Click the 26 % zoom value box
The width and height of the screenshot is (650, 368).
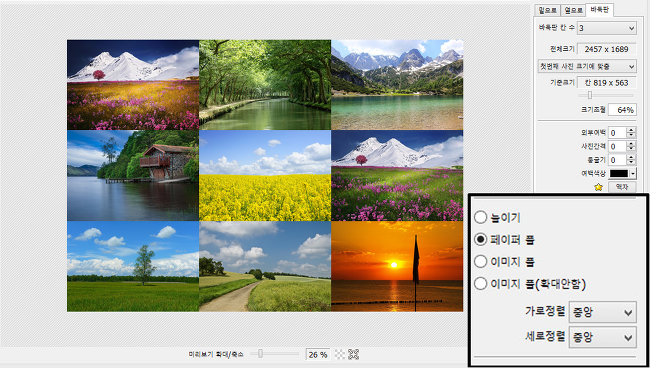[x=318, y=354]
